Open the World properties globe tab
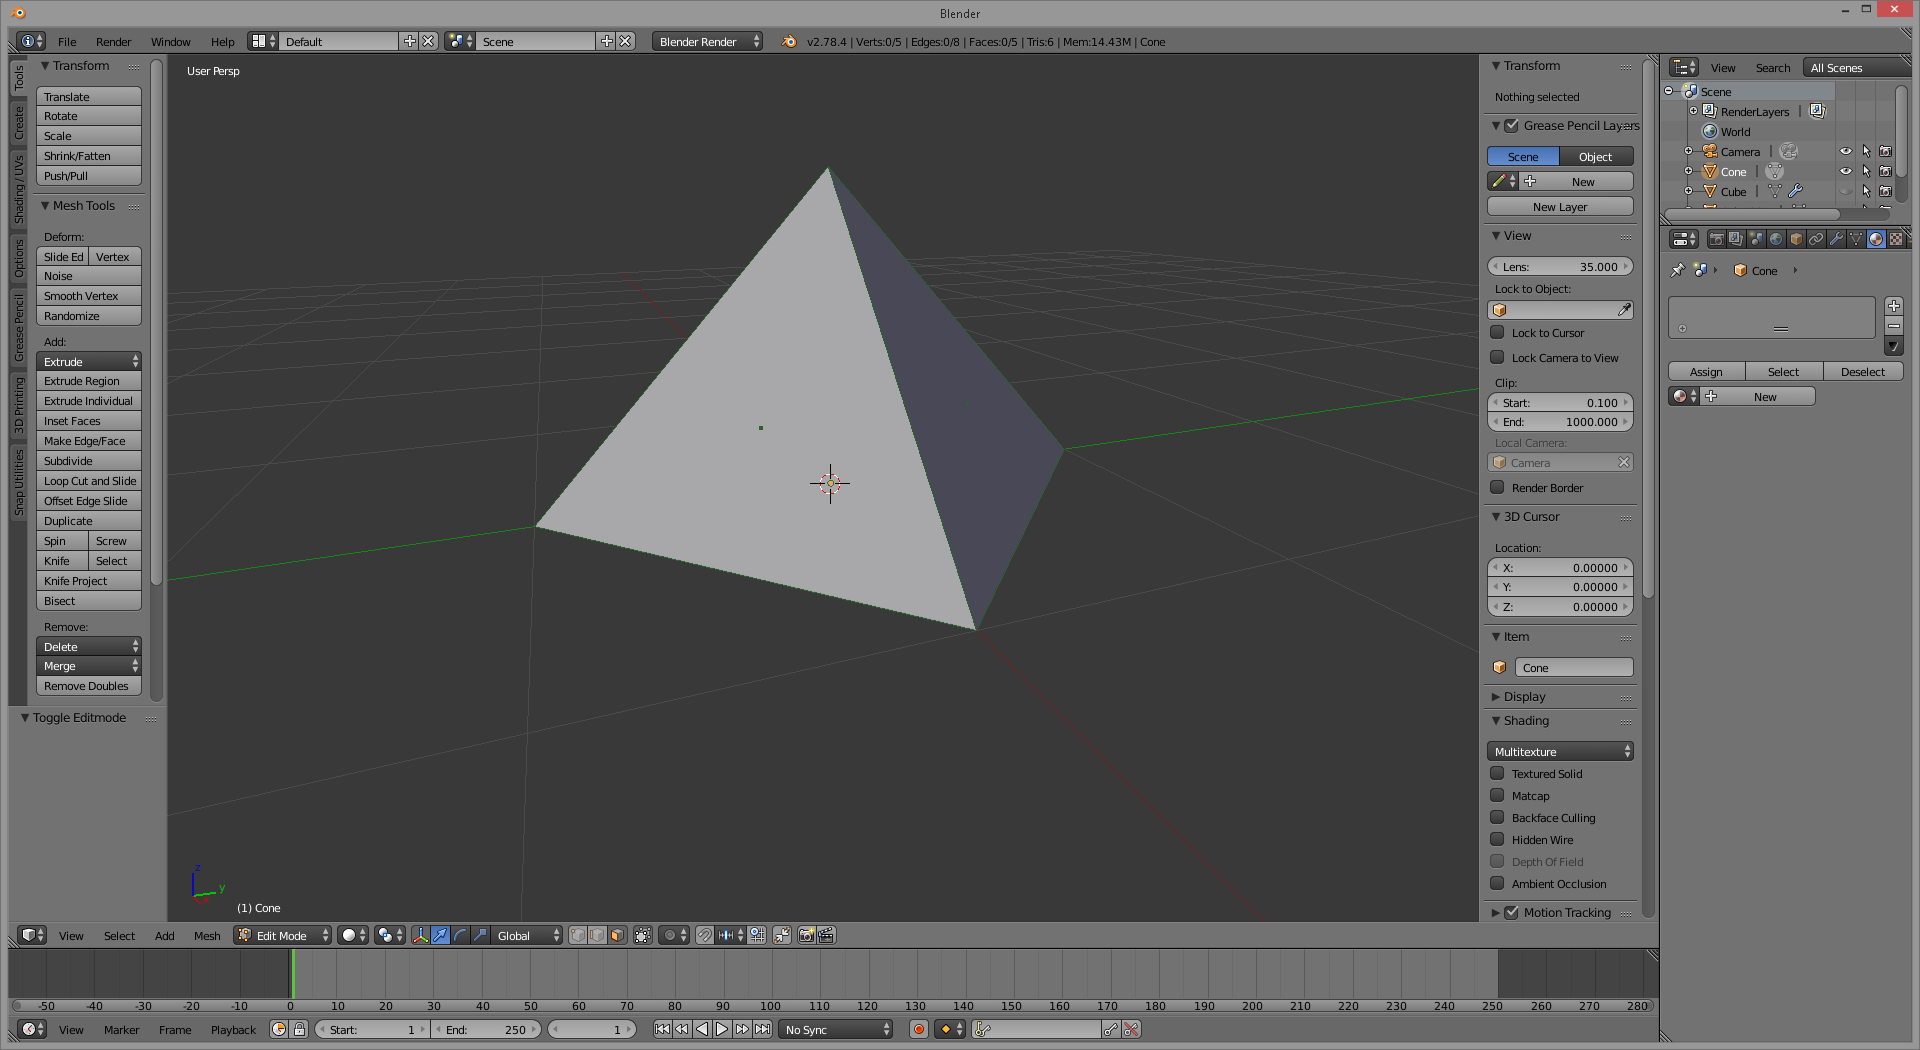This screenshot has height=1050, width=1920. [1776, 239]
